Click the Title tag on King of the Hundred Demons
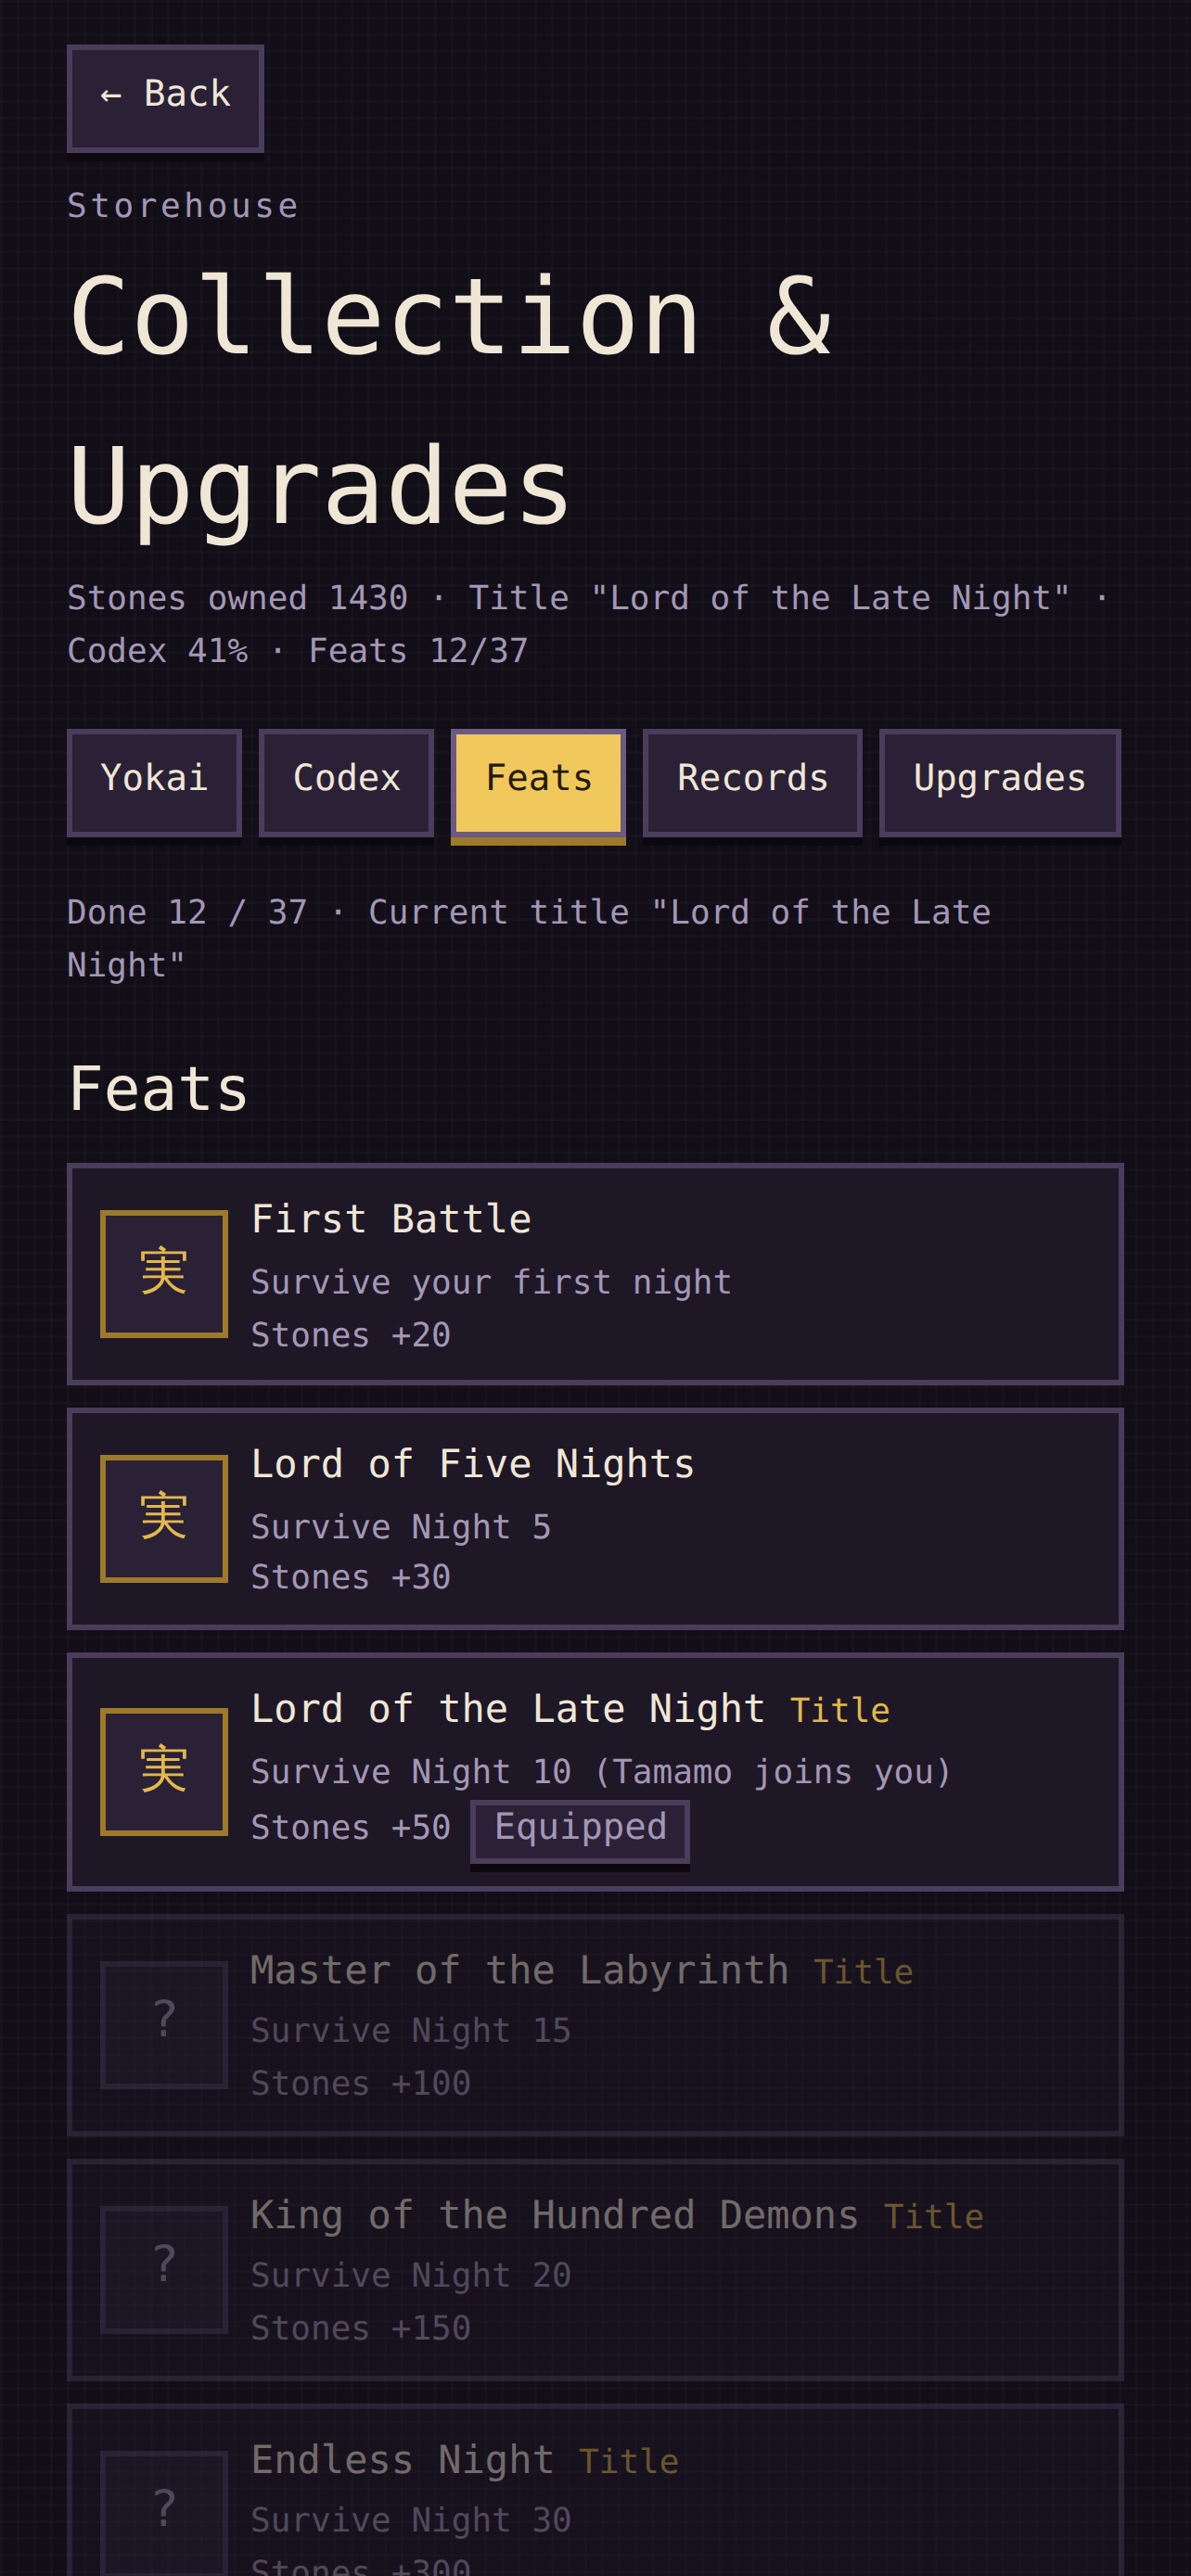Image resolution: width=1191 pixels, height=2576 pixels. [x=934, y=2217]
